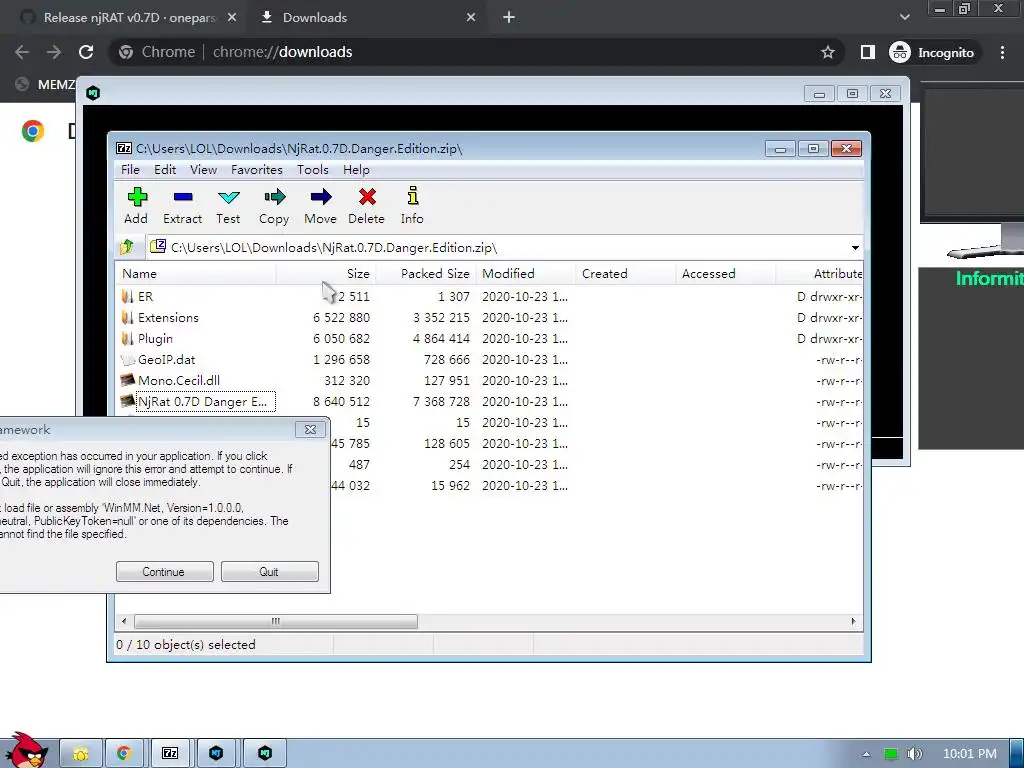Image resolution: width=1024 pixels, height=768 pixels.
Task: Expand the 7-Zip address path dropdown
Action: [x=855, y=248]
